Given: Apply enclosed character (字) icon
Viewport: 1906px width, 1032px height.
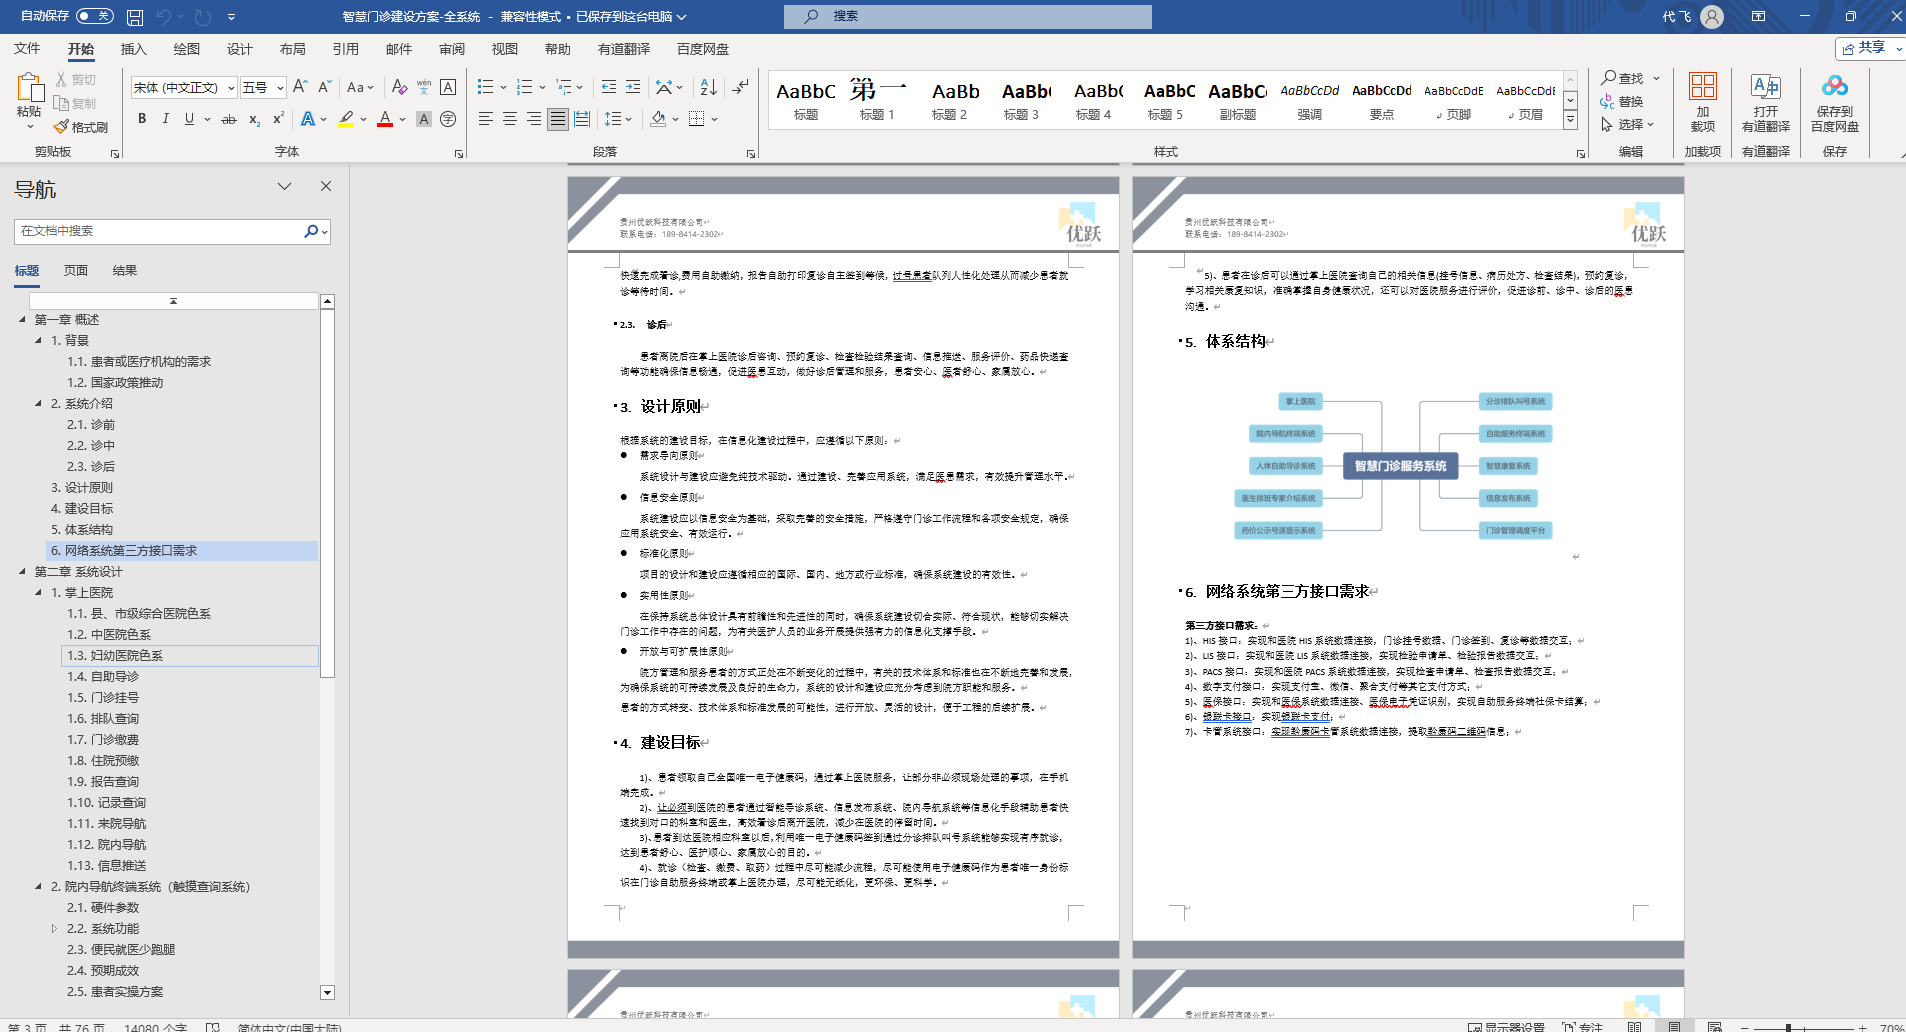Looking at the screenshot, I should click(448, 119).
